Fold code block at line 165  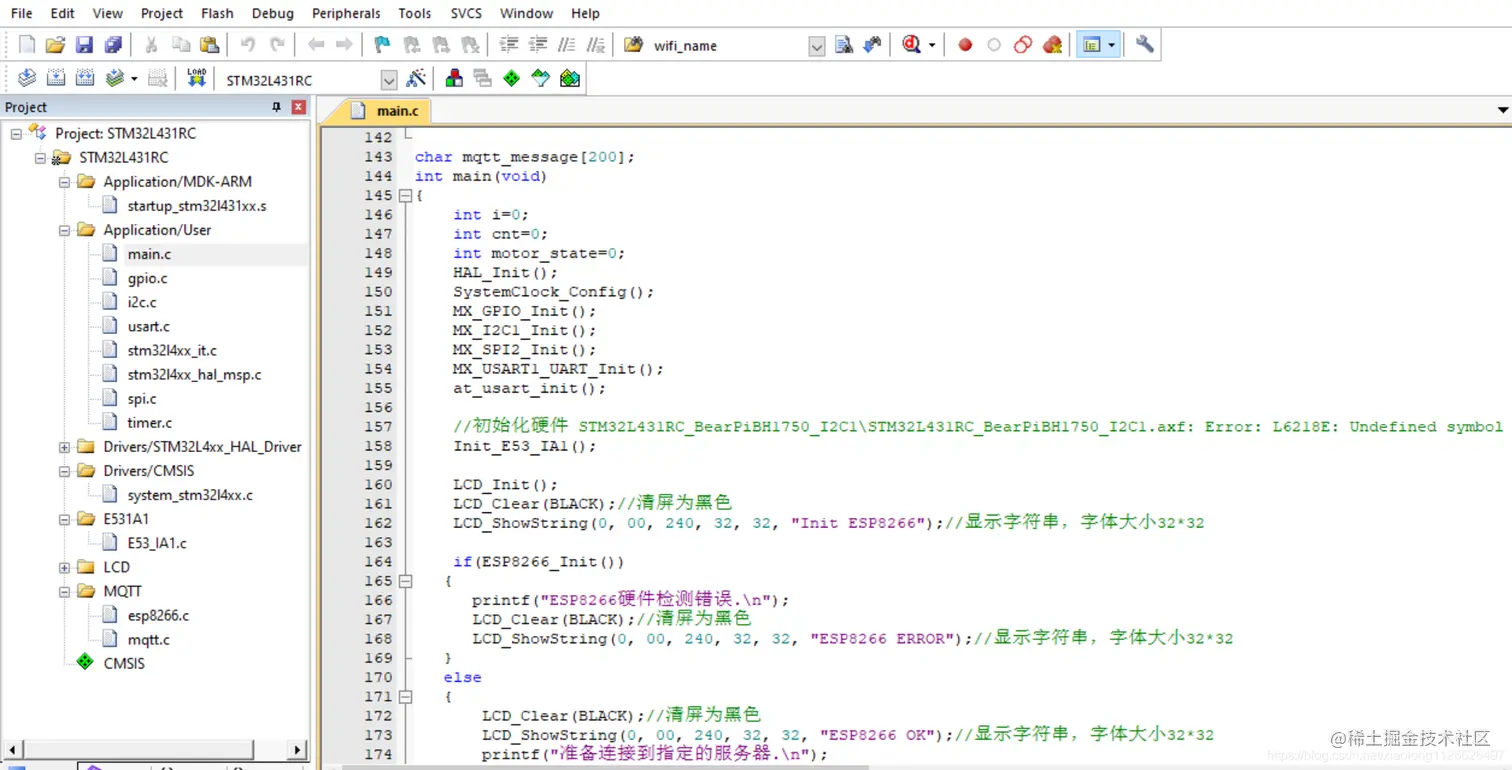point(405,581)
